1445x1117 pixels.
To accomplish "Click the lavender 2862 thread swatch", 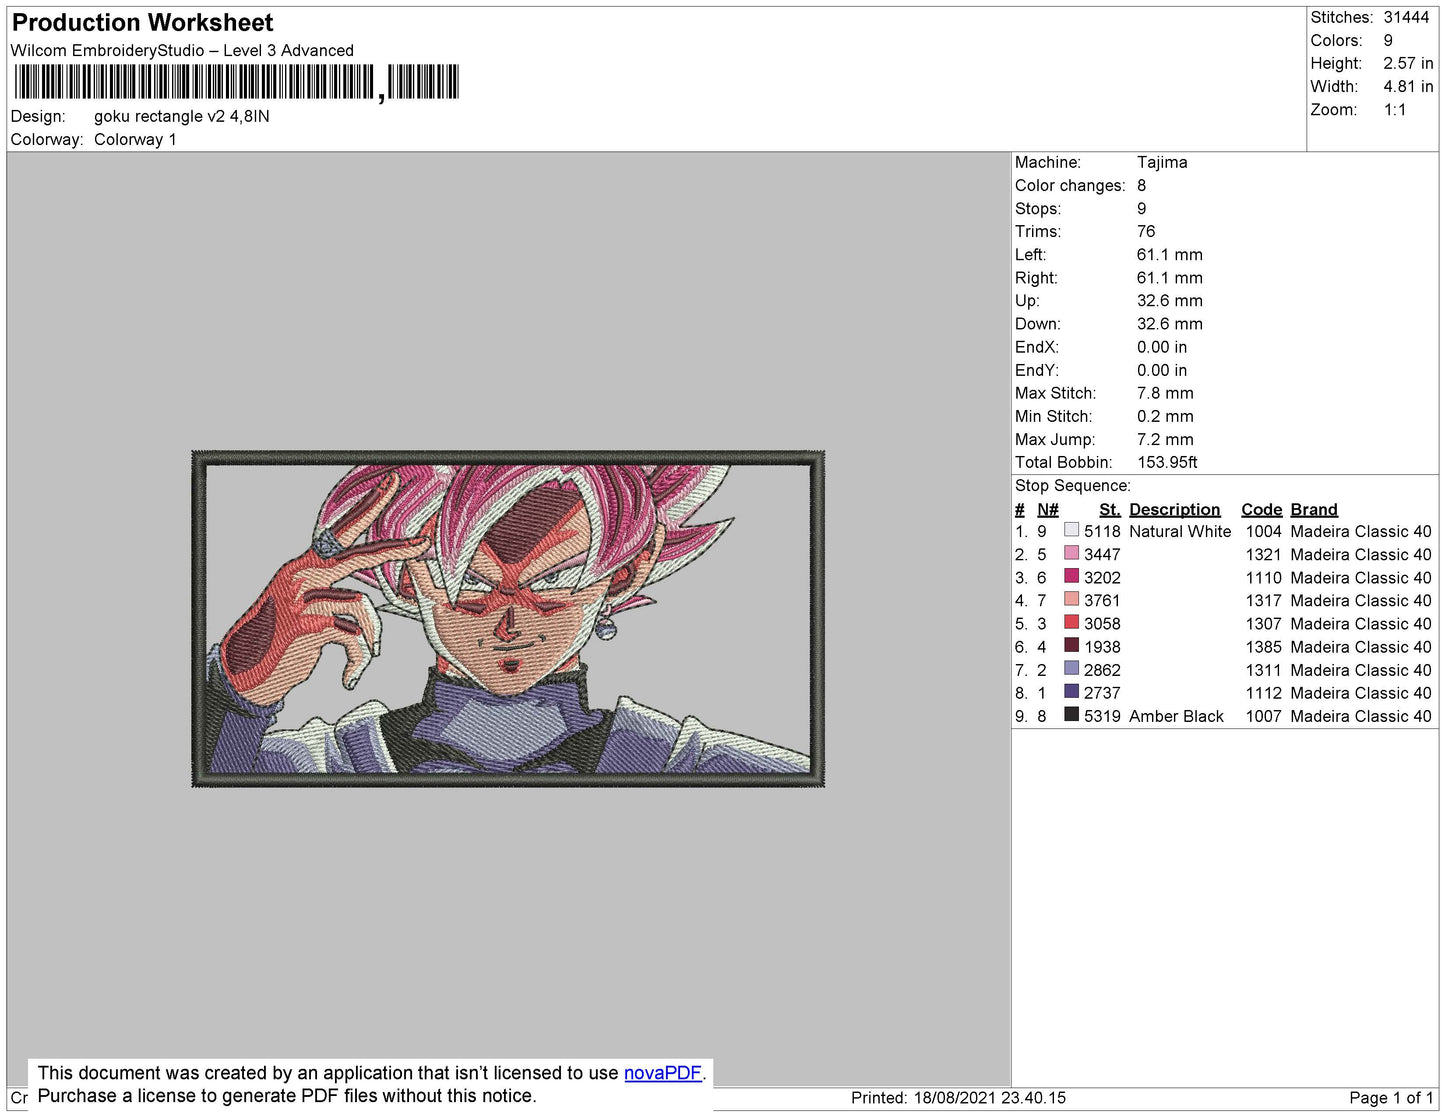I will pos(1071,669).
